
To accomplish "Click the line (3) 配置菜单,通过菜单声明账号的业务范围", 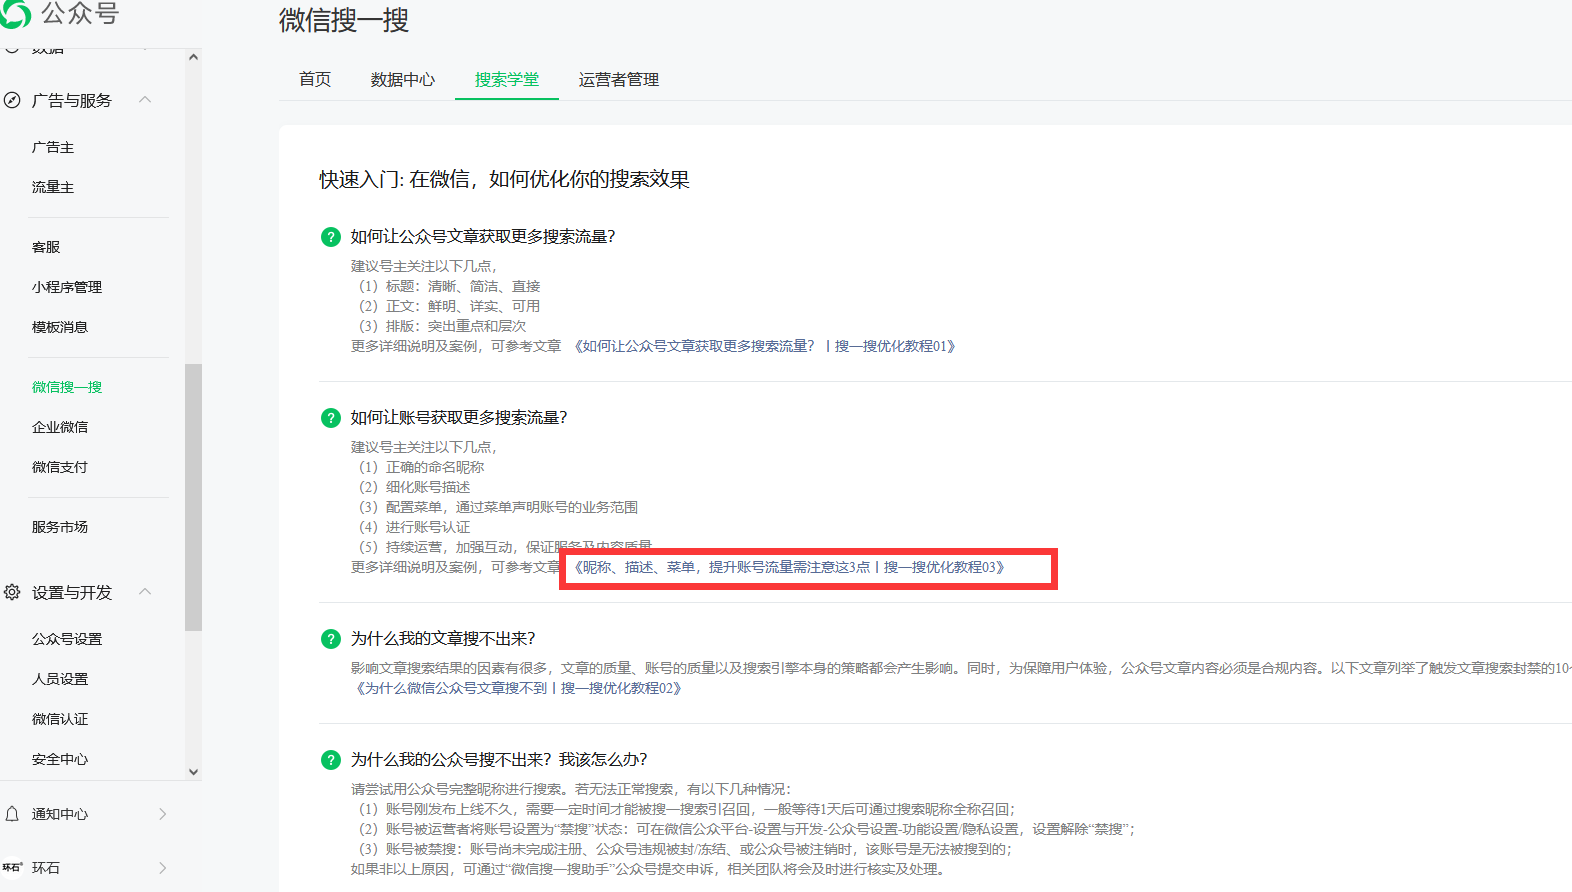I will 498,507.
